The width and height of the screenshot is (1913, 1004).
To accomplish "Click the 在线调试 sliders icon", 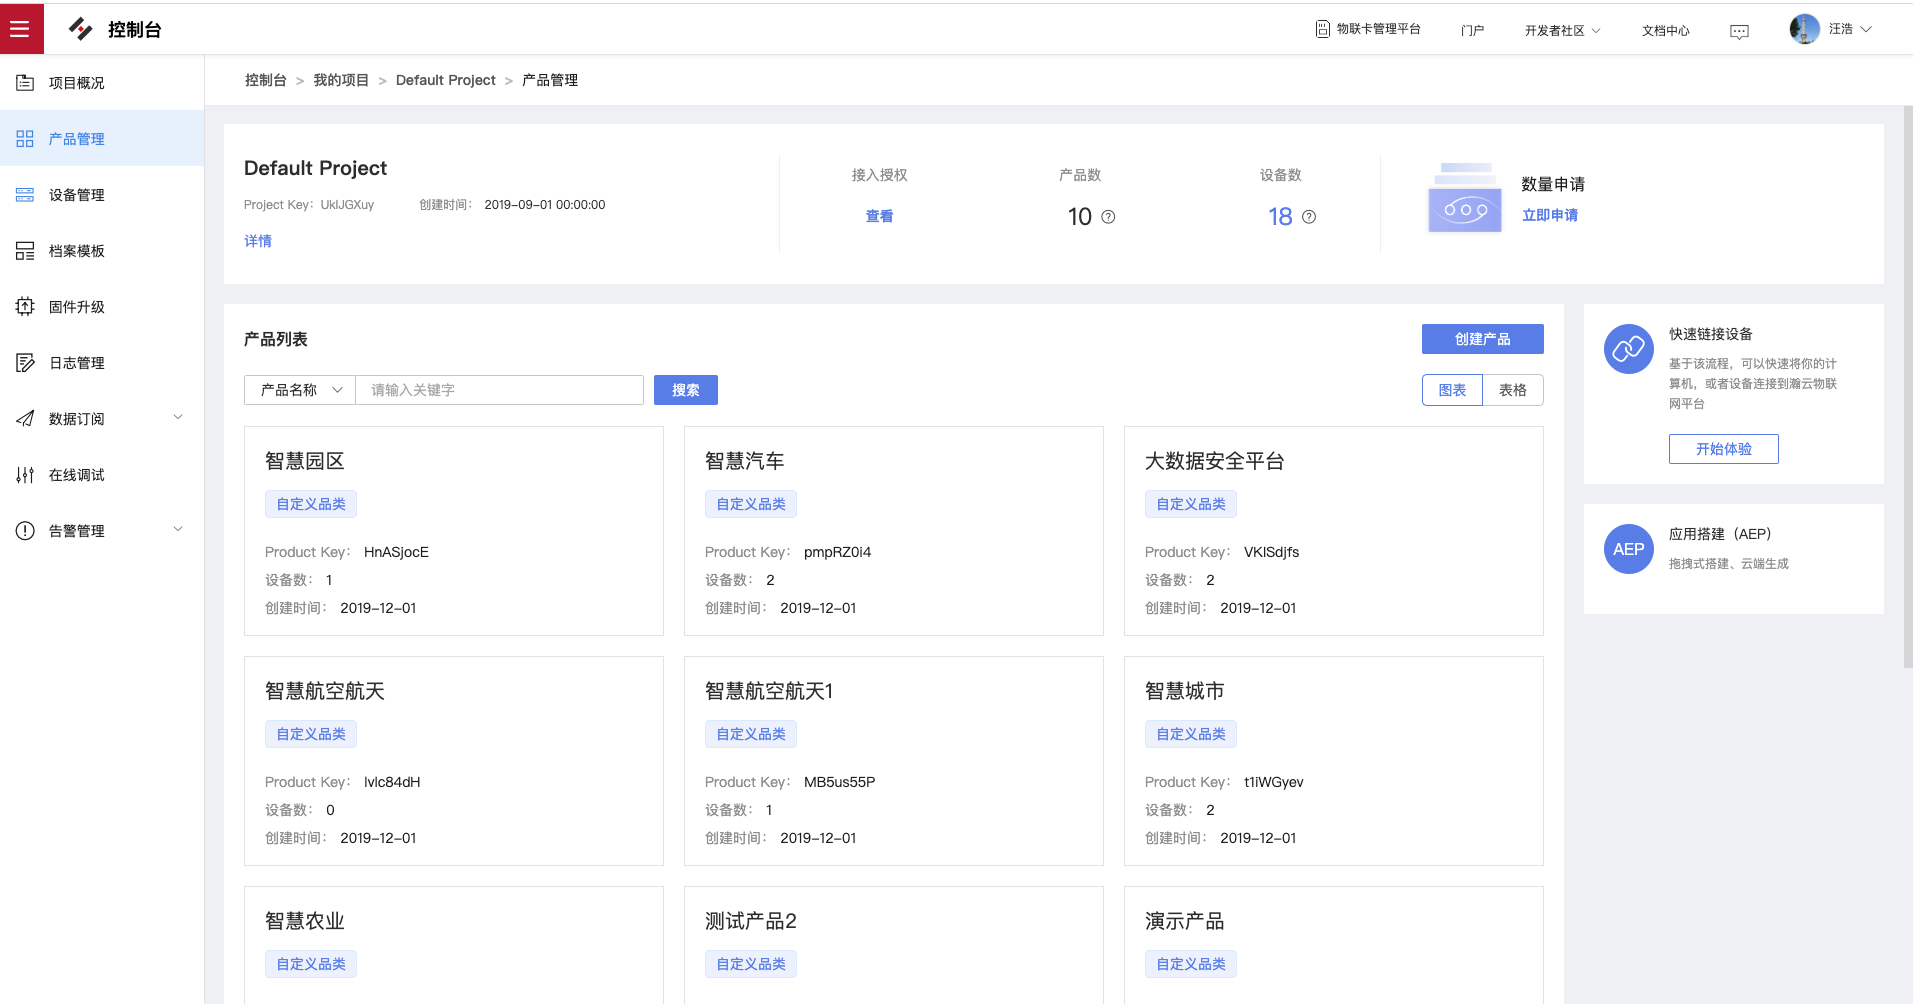I will click(25, 475).
